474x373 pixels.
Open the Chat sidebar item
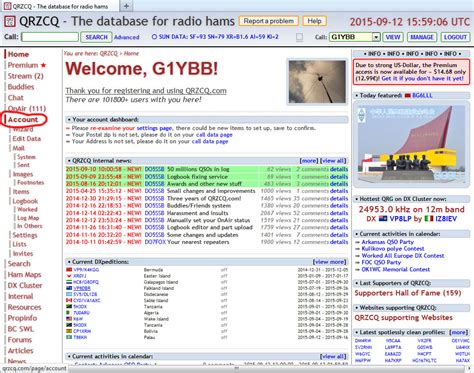(16, 98)
